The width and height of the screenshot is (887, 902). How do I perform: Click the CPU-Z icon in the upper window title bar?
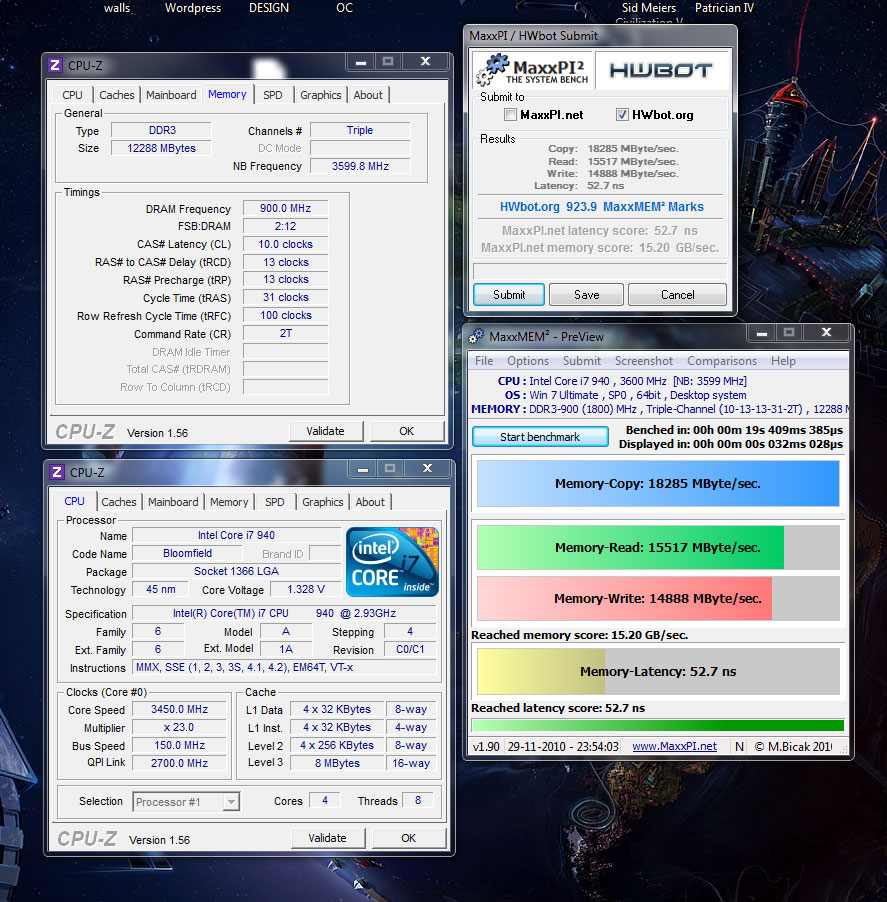pos(55,65)
